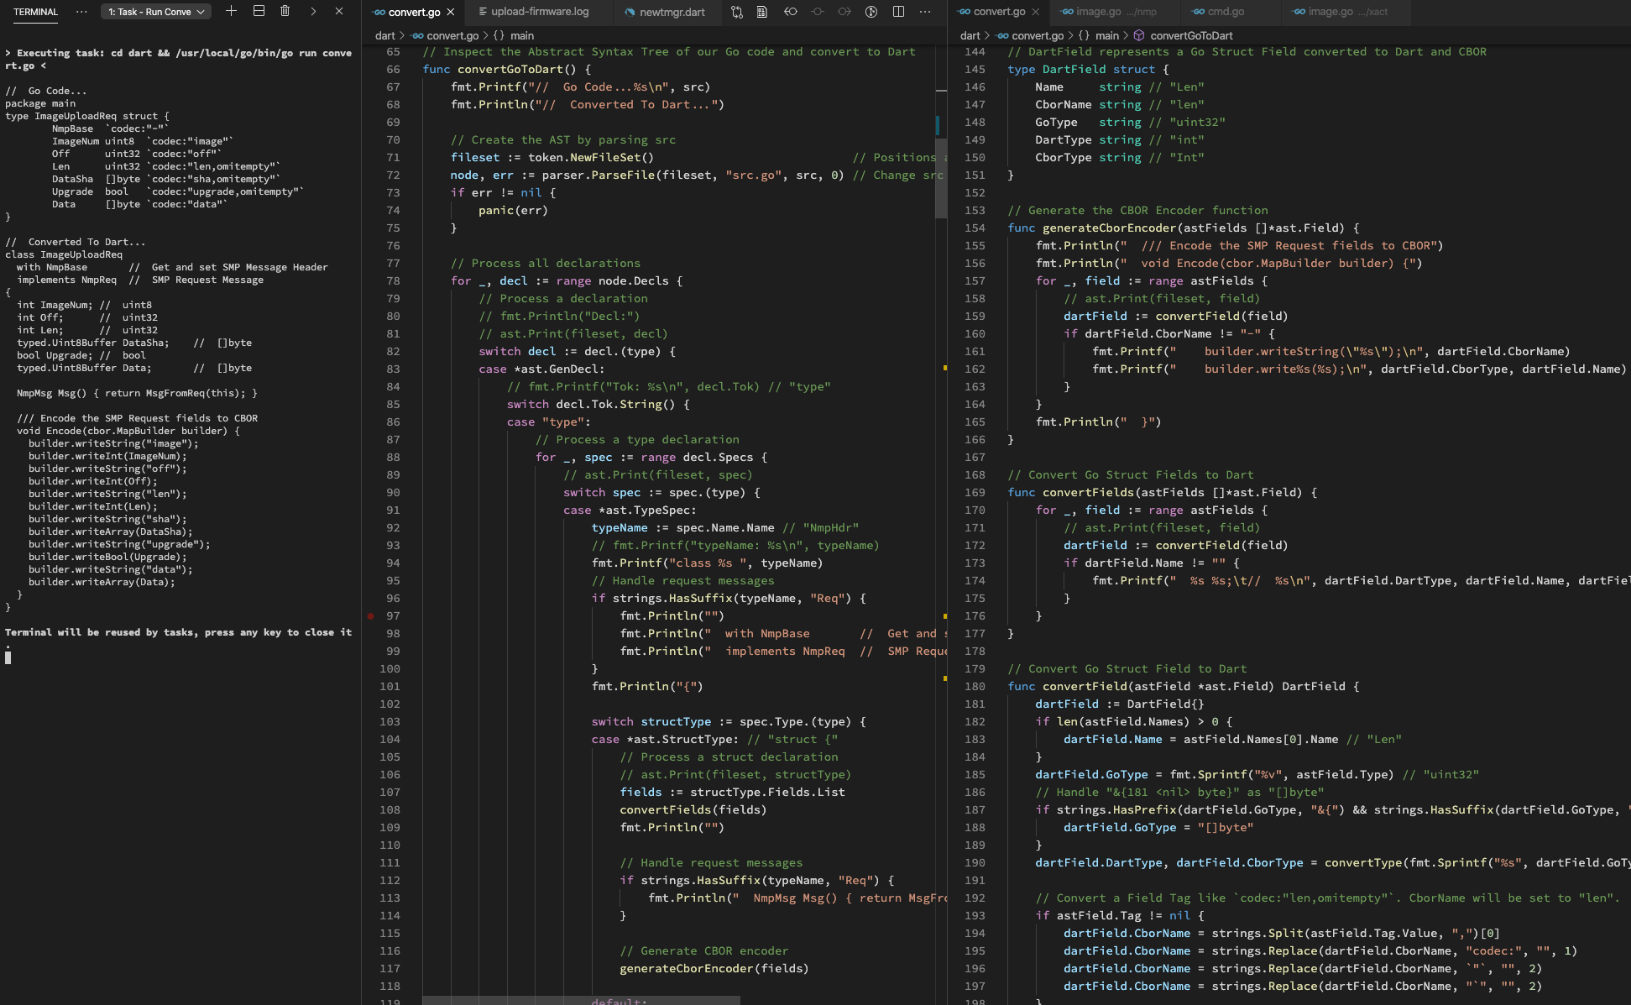
Task: Expand terminal panel ellipsis views menu
Action: coord(81,12)
